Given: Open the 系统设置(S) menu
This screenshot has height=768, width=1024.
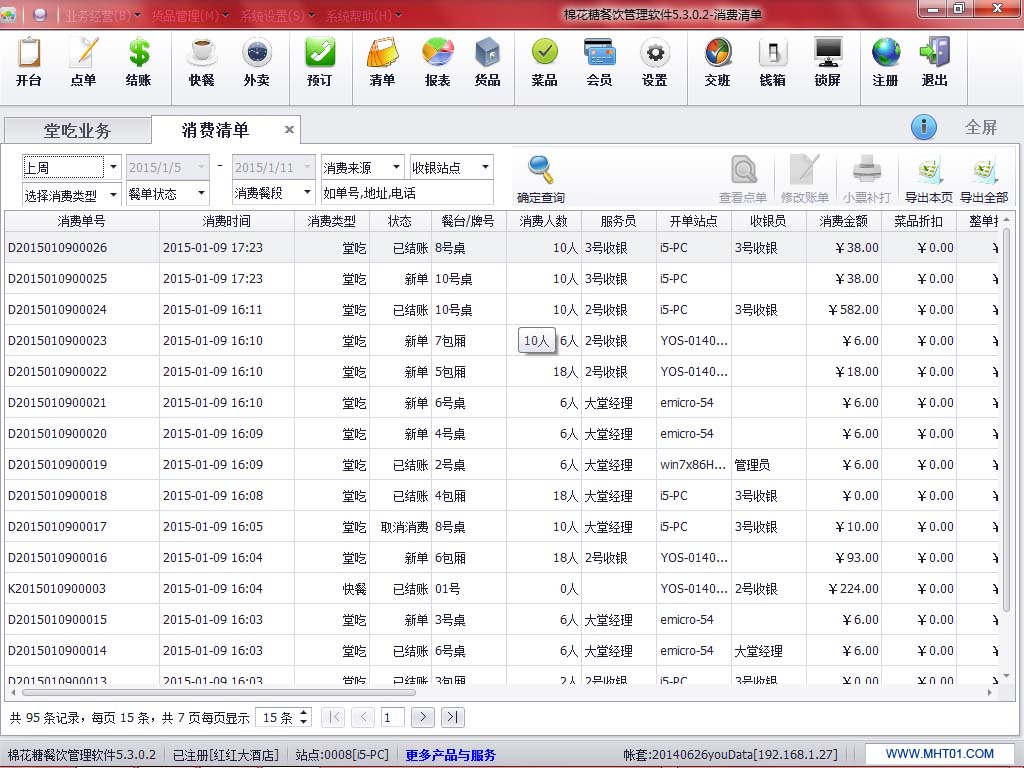Looking at the screenshot, I should (278, 15).
